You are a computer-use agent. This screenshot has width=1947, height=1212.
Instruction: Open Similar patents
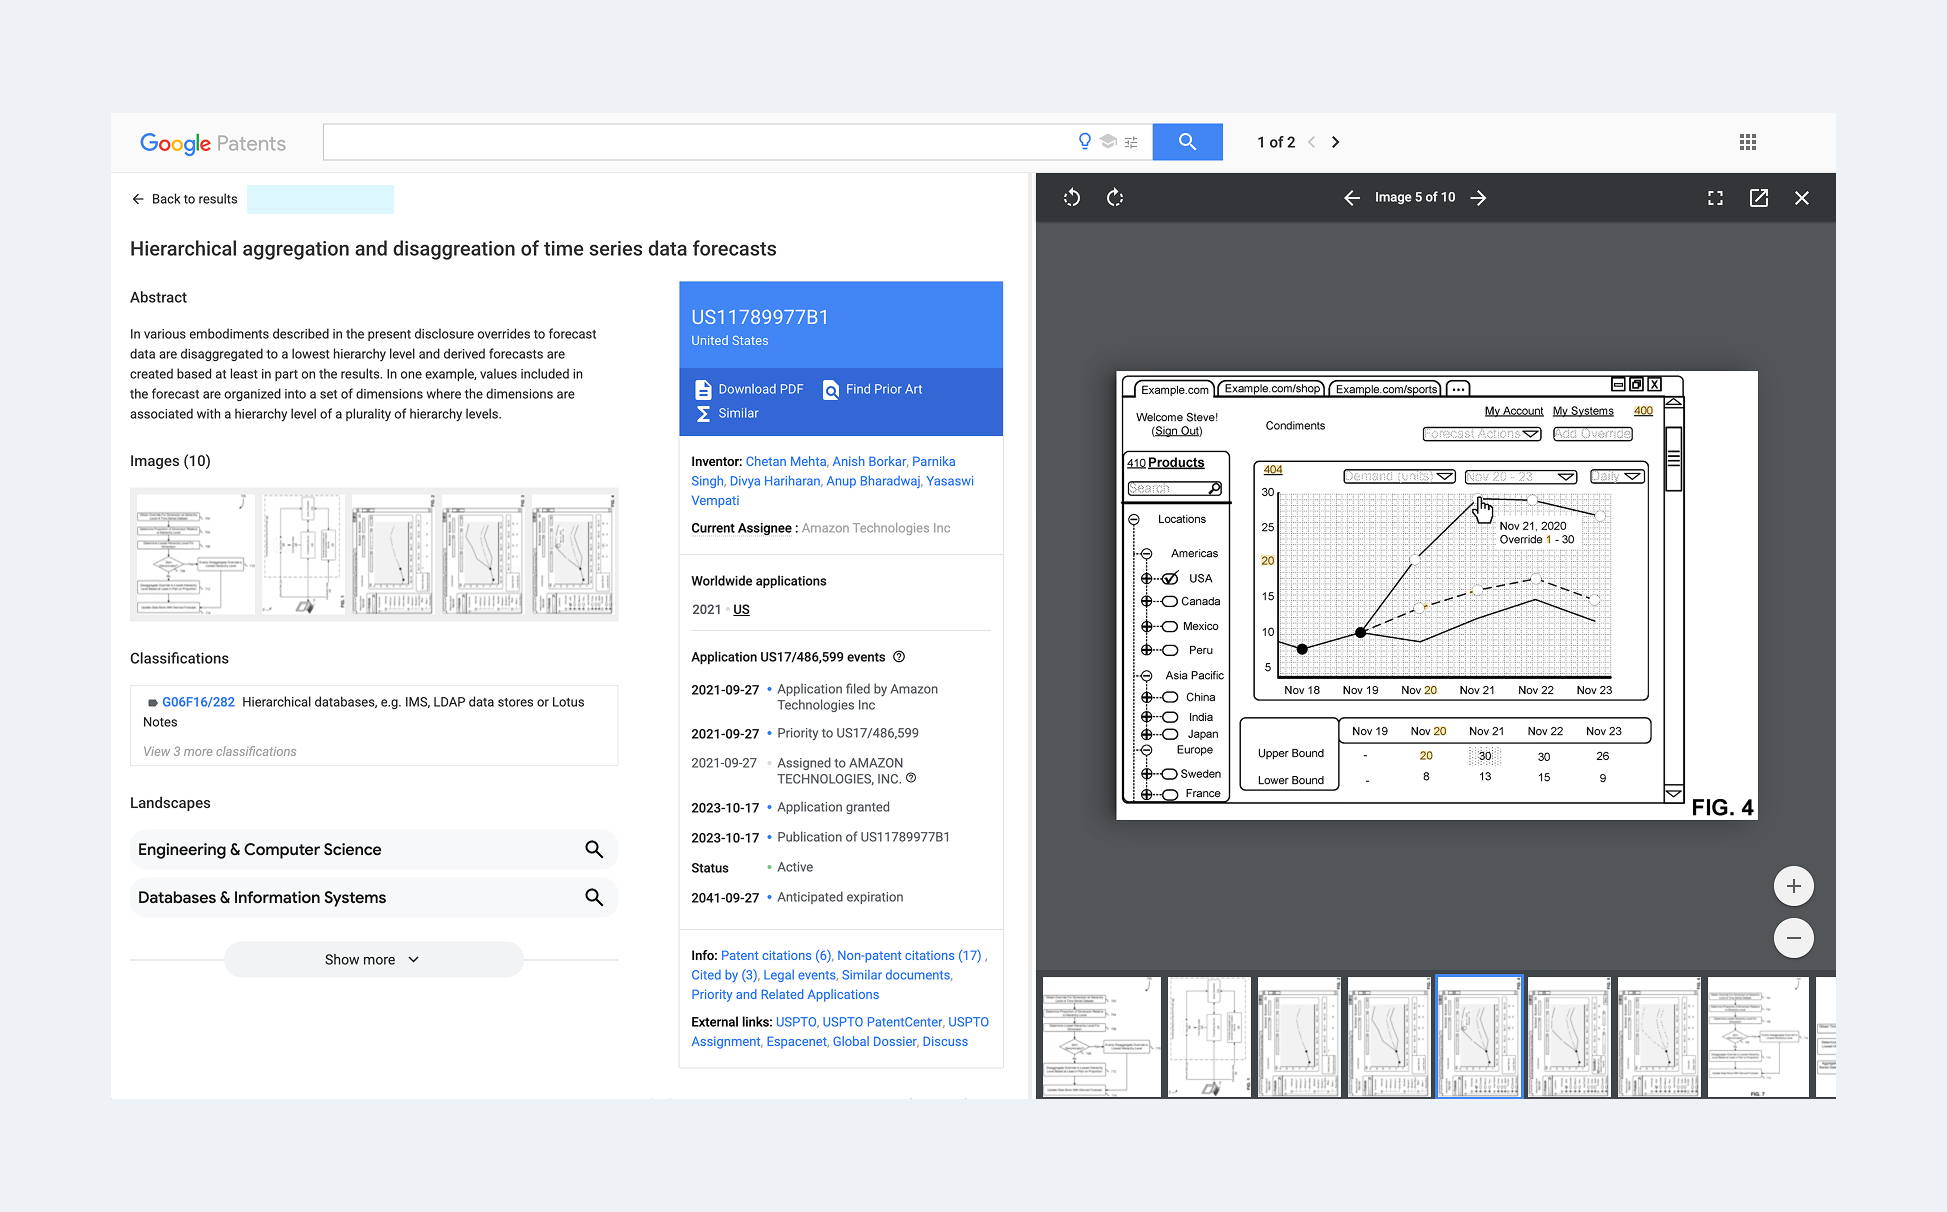(x=727, y=413)
